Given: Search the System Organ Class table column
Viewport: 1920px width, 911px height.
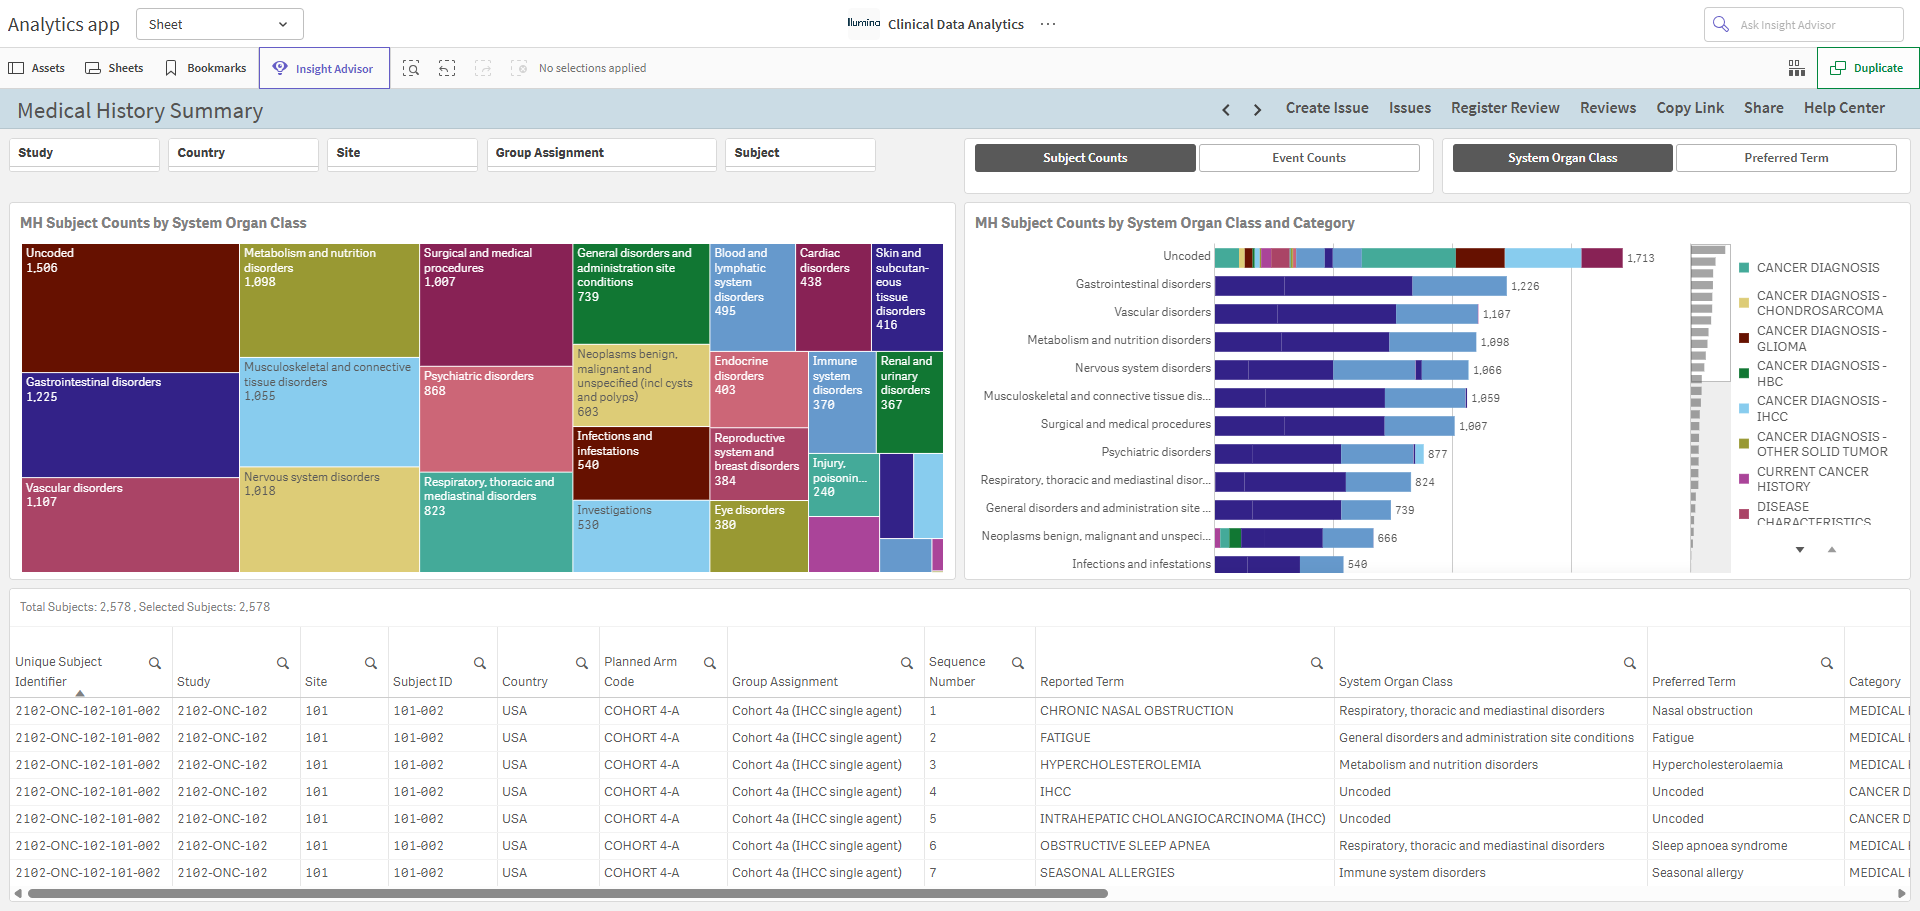Looking at the screenshot, I should [x=1630, y=663].
